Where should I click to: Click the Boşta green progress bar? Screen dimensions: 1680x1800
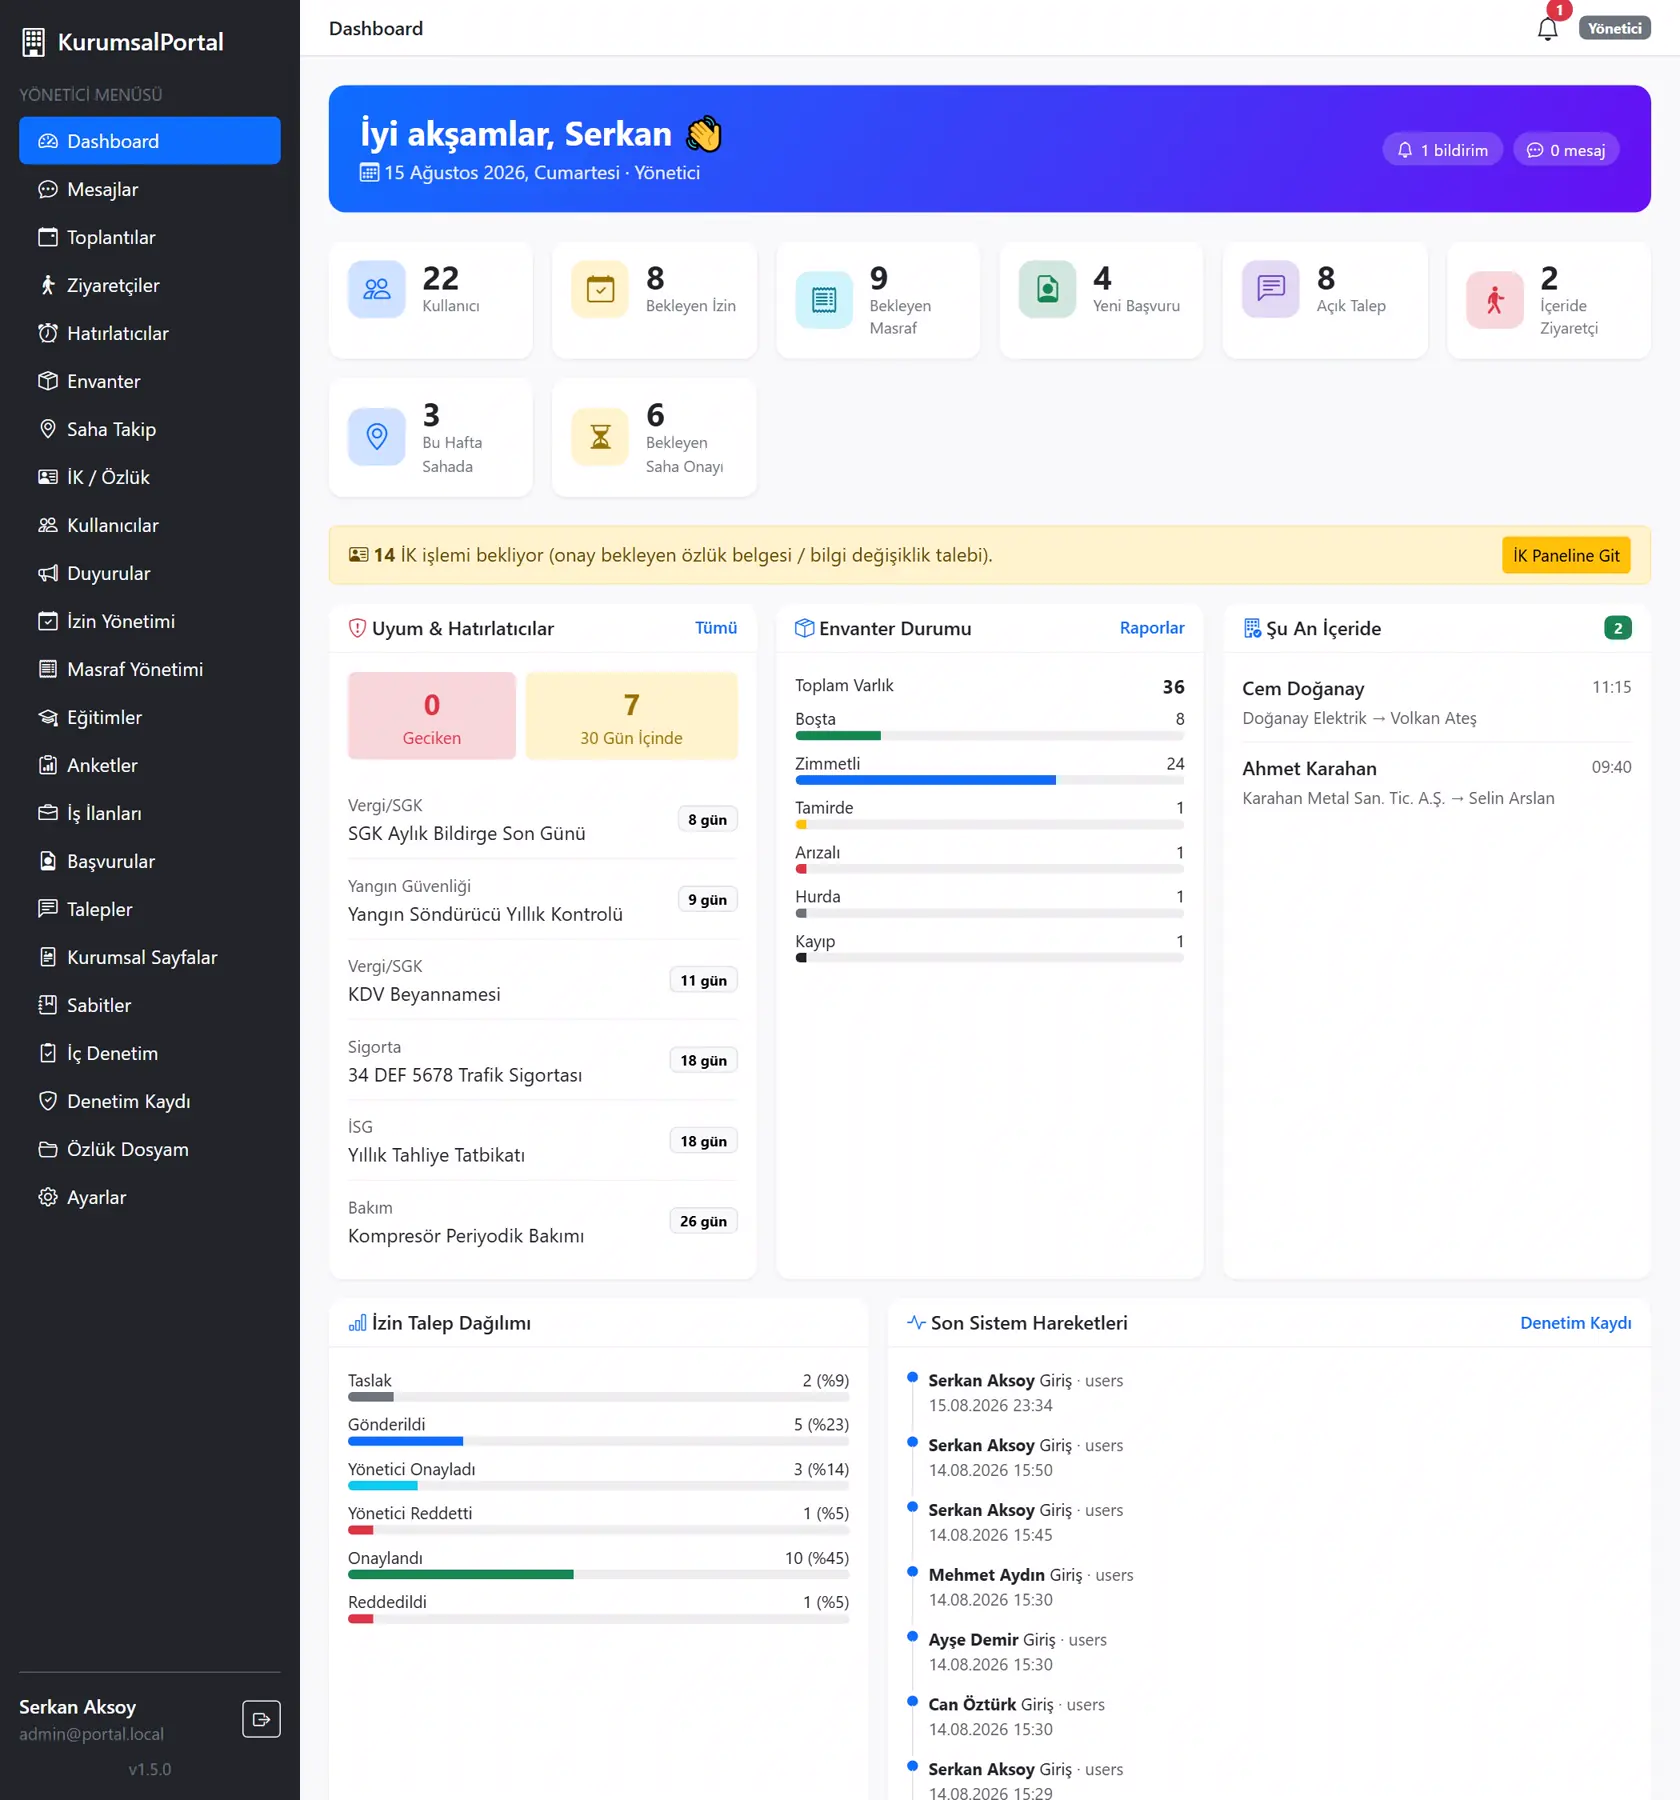point(838,736)
